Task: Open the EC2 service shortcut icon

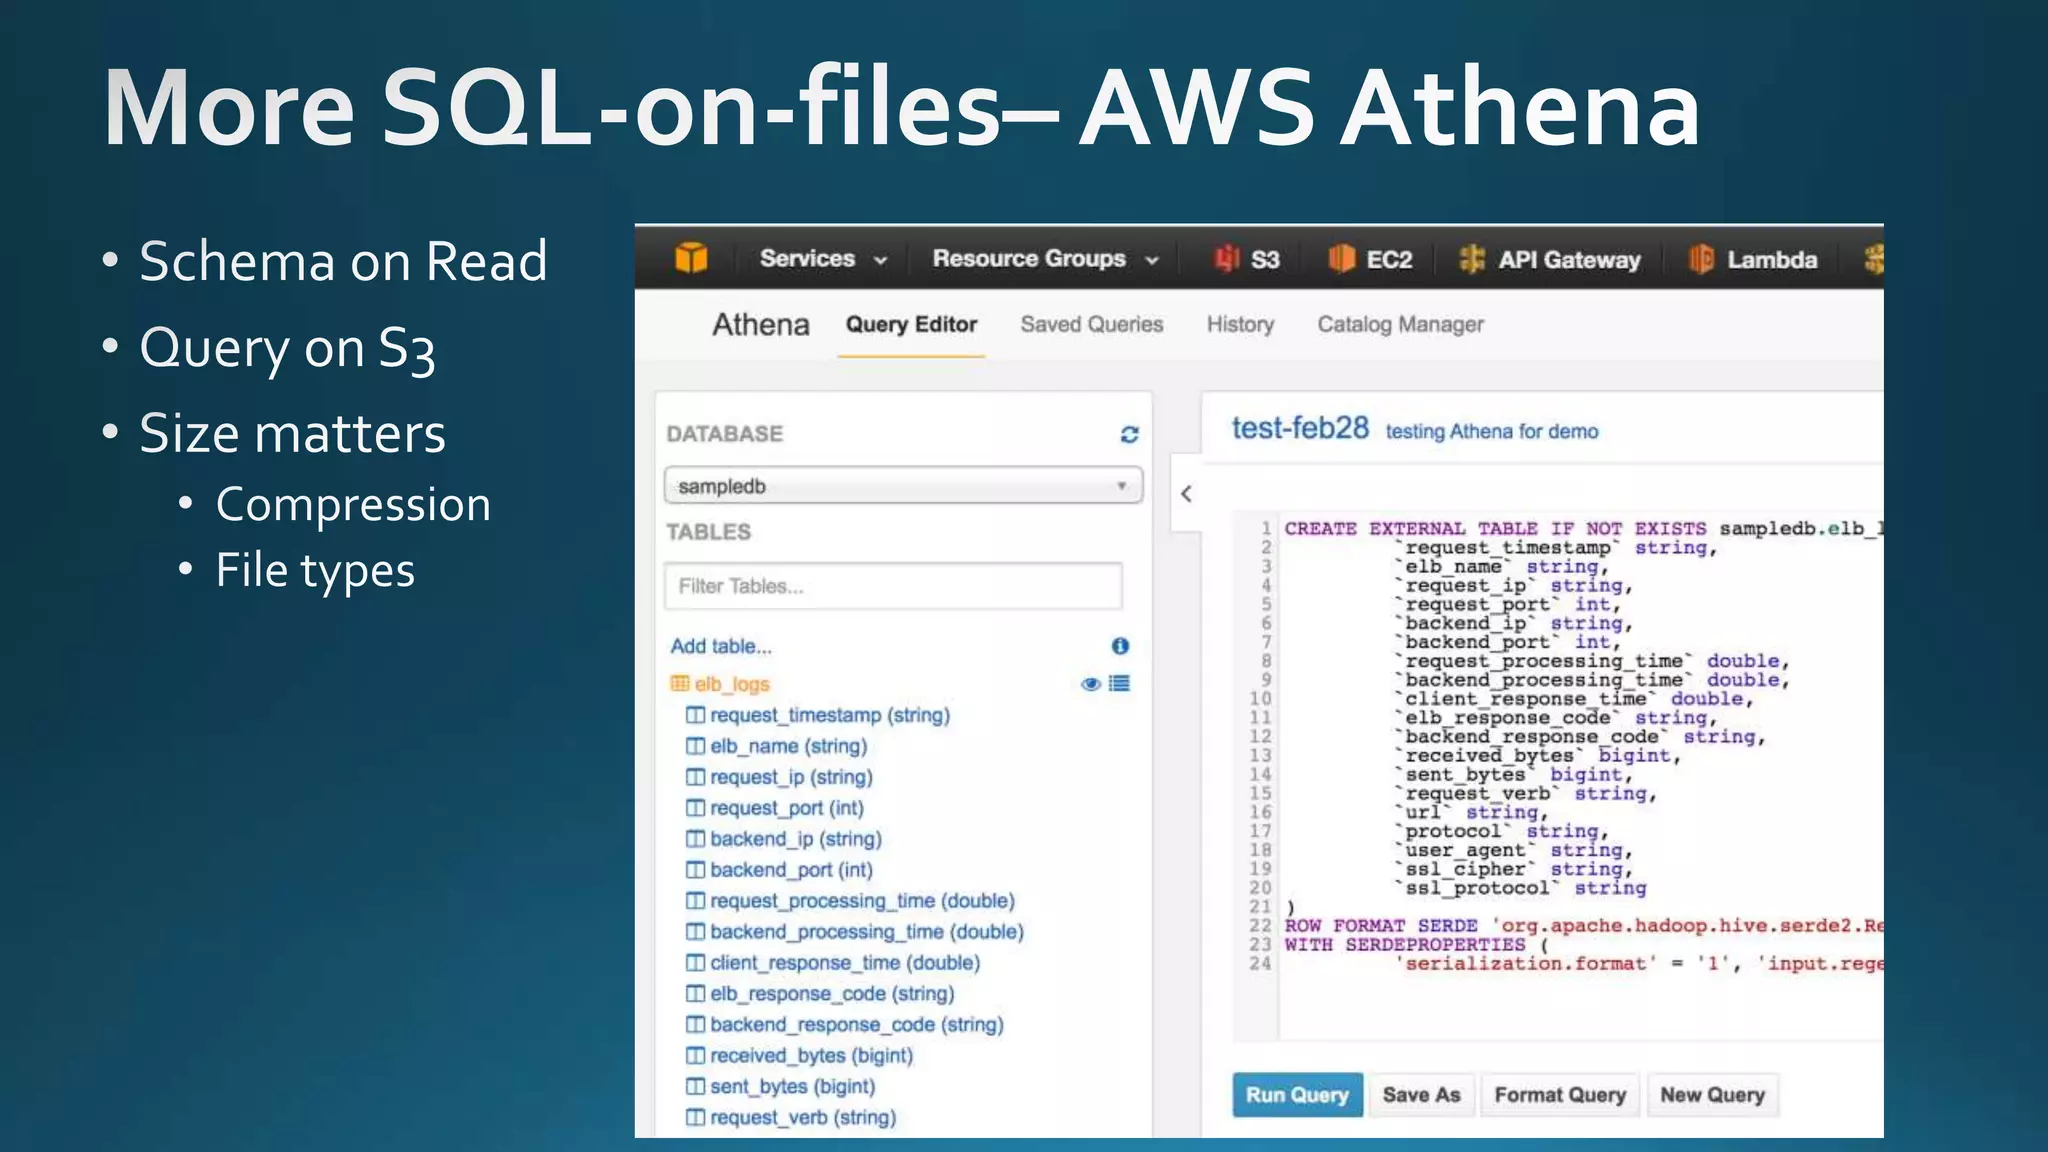Action: (1341, 259)
